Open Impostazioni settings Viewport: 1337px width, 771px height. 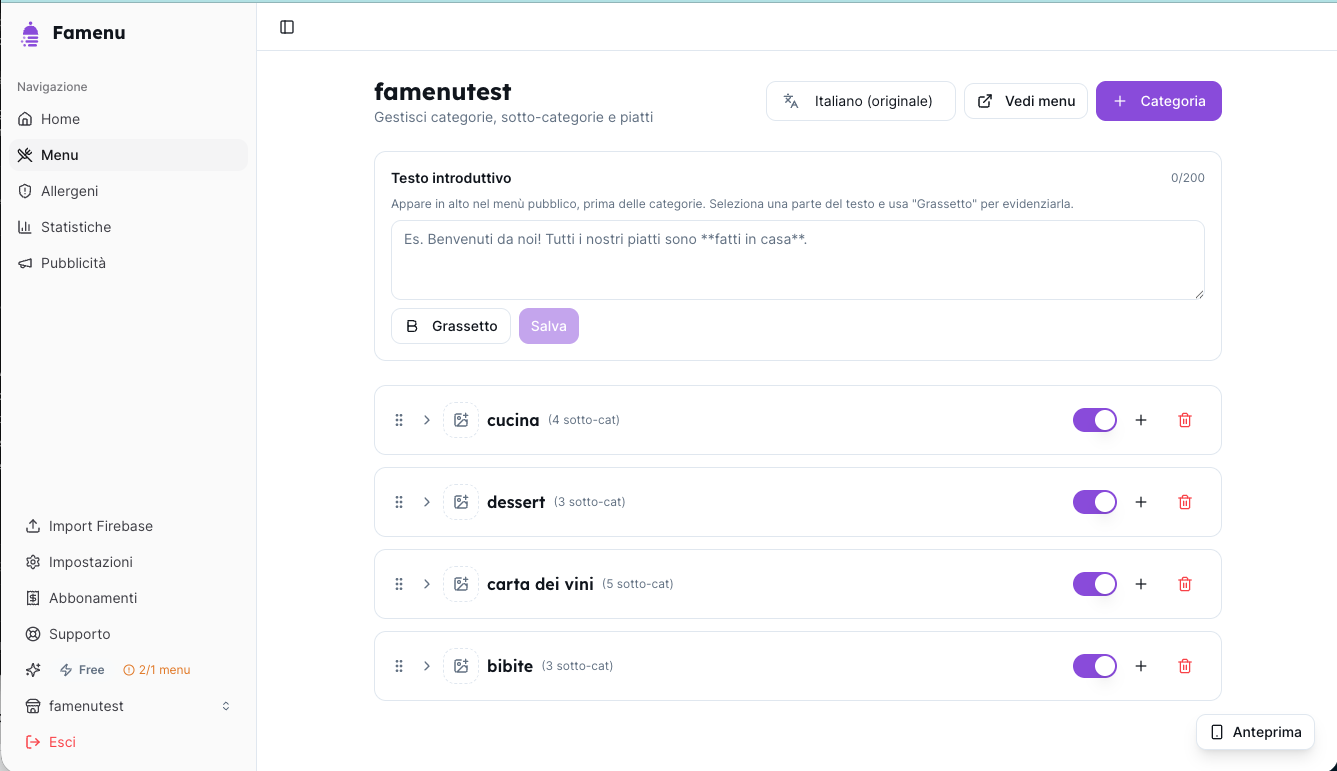click(x=128, y=562)
